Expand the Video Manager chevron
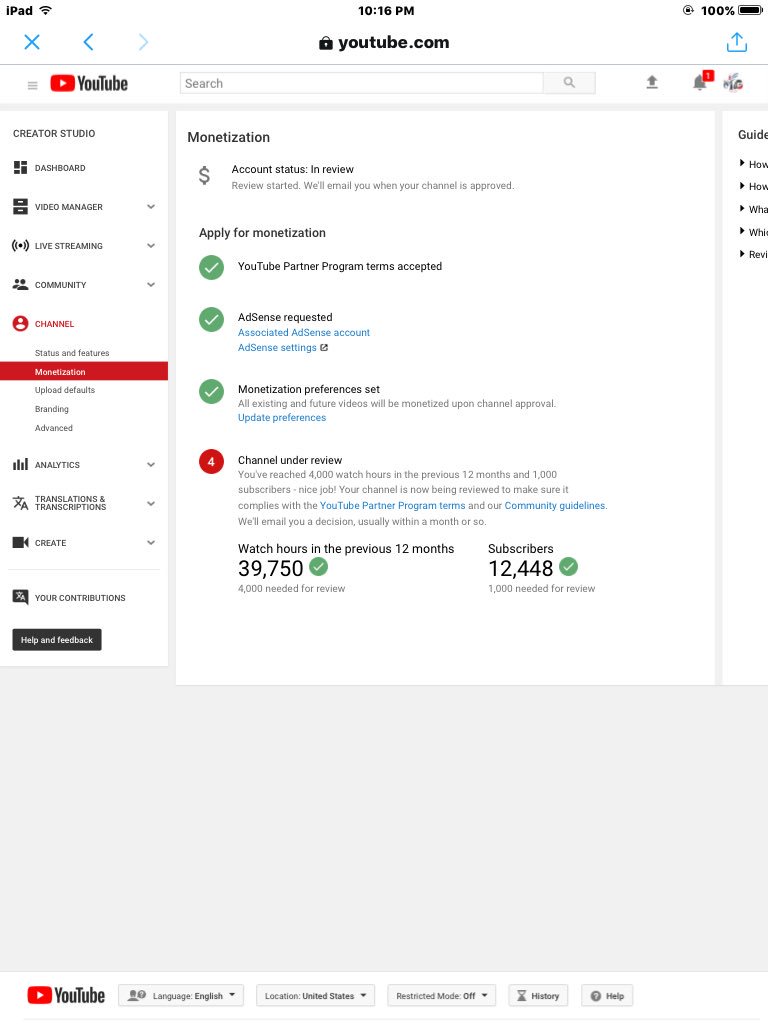This screenshot has height=1024, width=768. pos(151,207)
